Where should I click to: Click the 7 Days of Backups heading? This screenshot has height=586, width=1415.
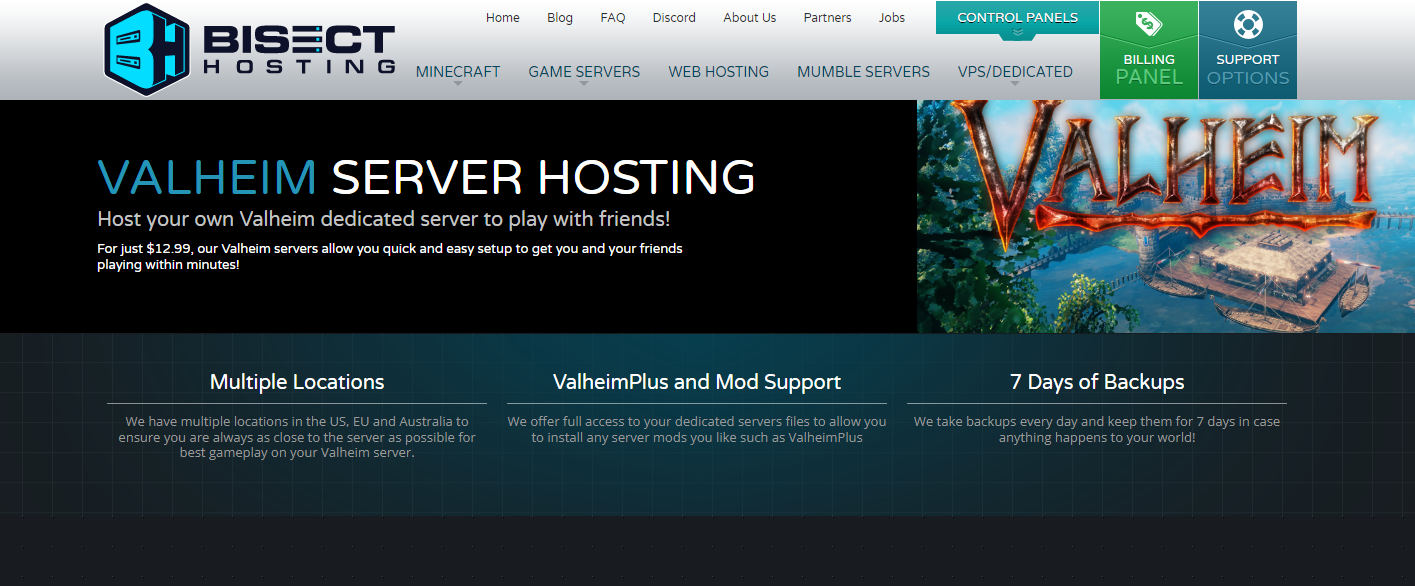coord(1097,382)
